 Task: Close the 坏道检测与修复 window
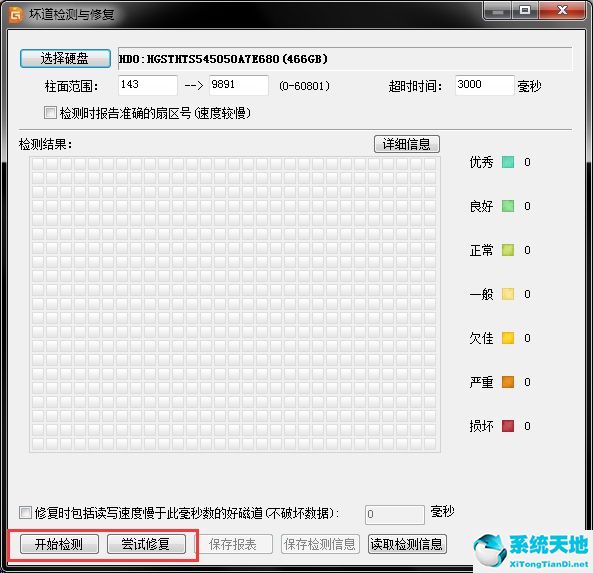point(562,11)
